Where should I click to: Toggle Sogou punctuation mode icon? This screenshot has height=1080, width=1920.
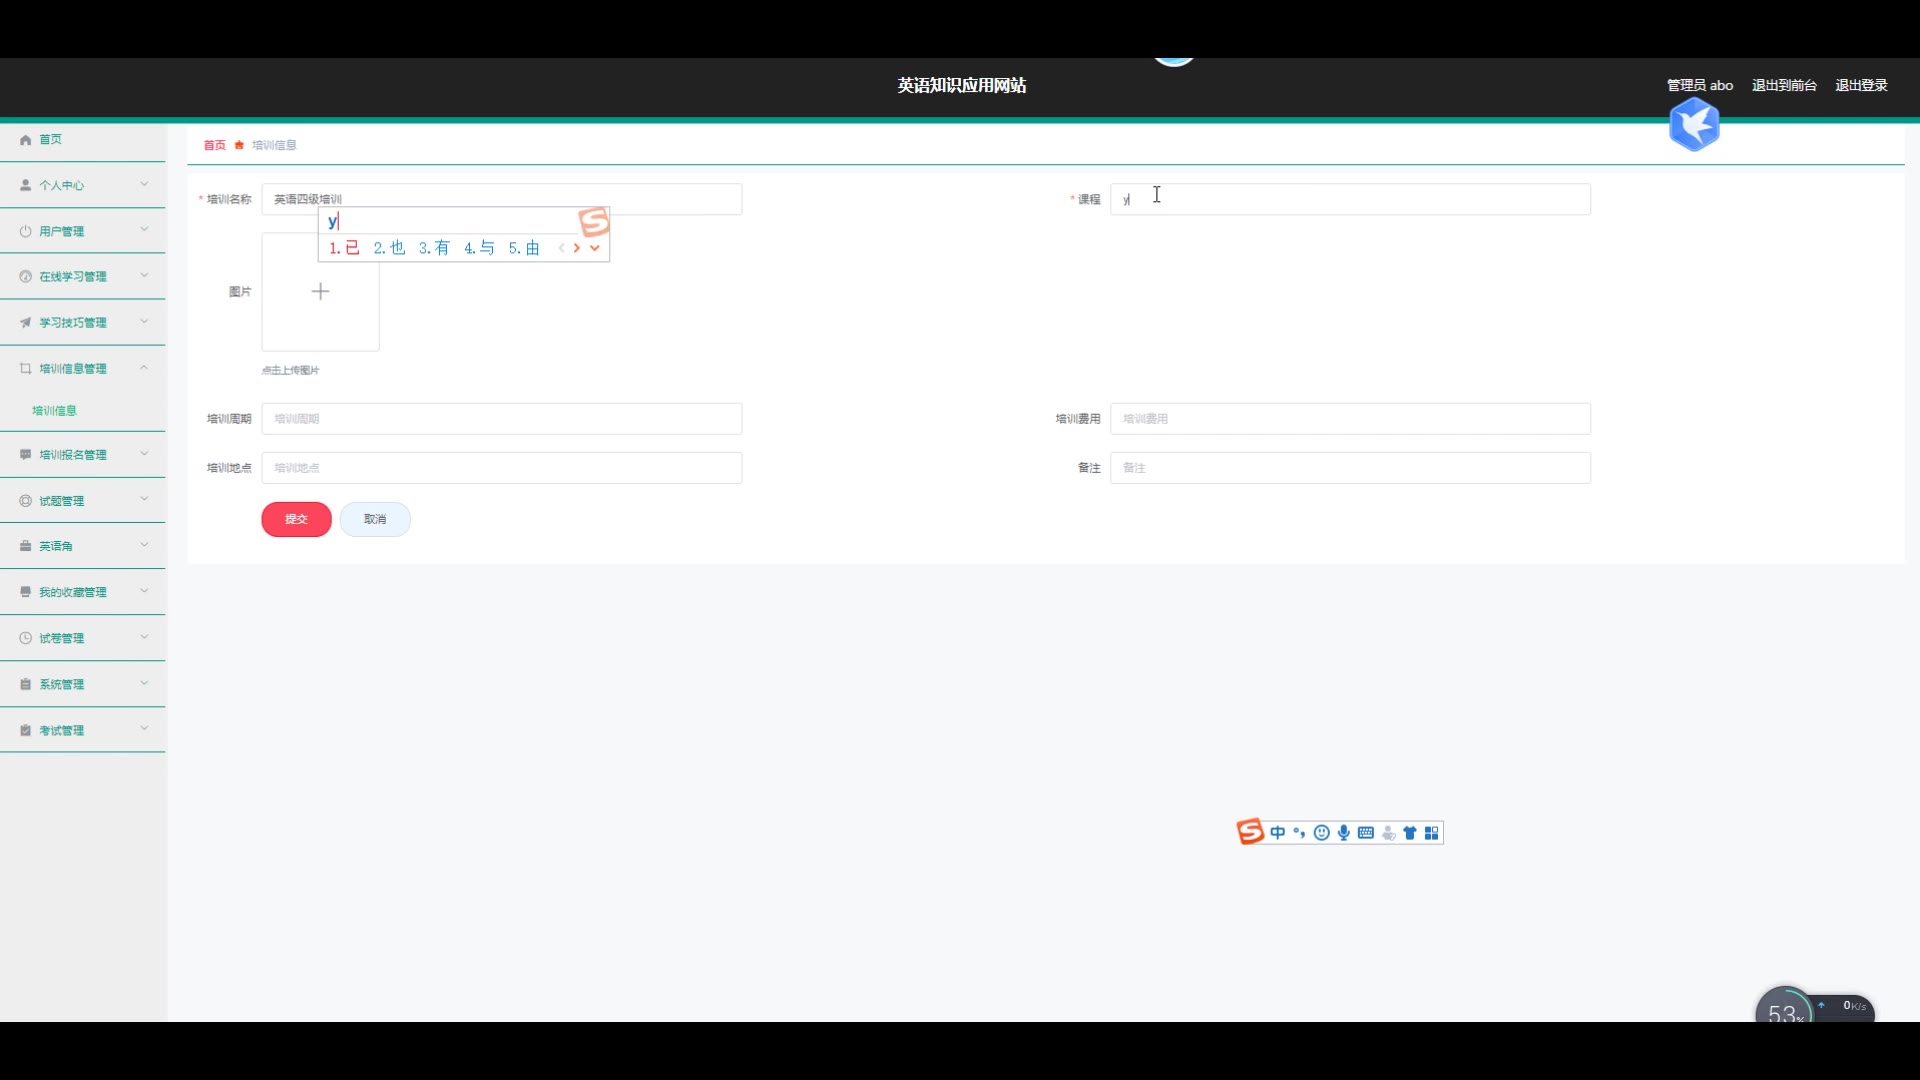coord(1299,833)
